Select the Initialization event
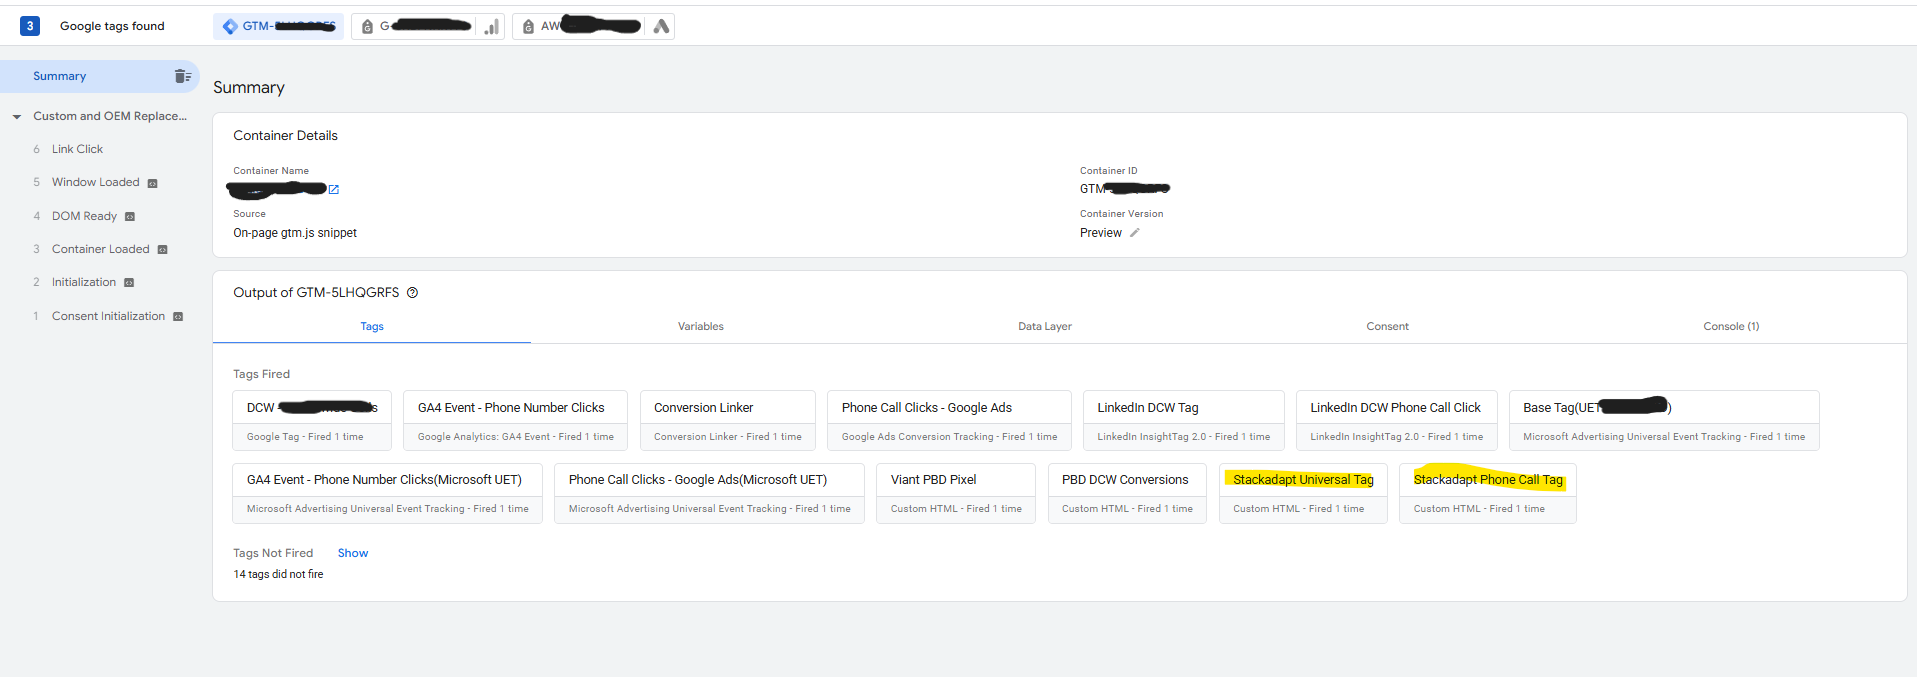This screenshot has height=677, width=1917. coord(84,282)
